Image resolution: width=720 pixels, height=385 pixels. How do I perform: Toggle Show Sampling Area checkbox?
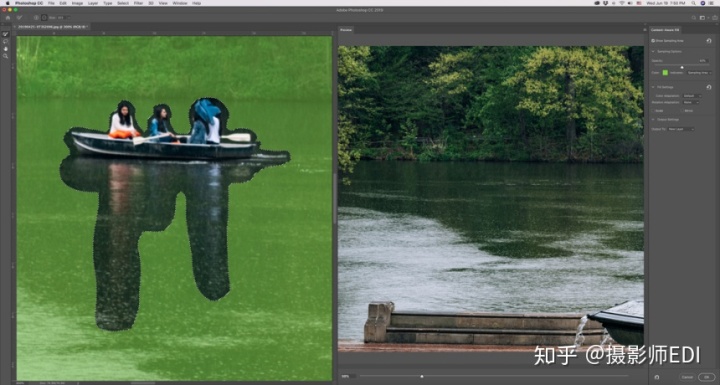point(652,41)
